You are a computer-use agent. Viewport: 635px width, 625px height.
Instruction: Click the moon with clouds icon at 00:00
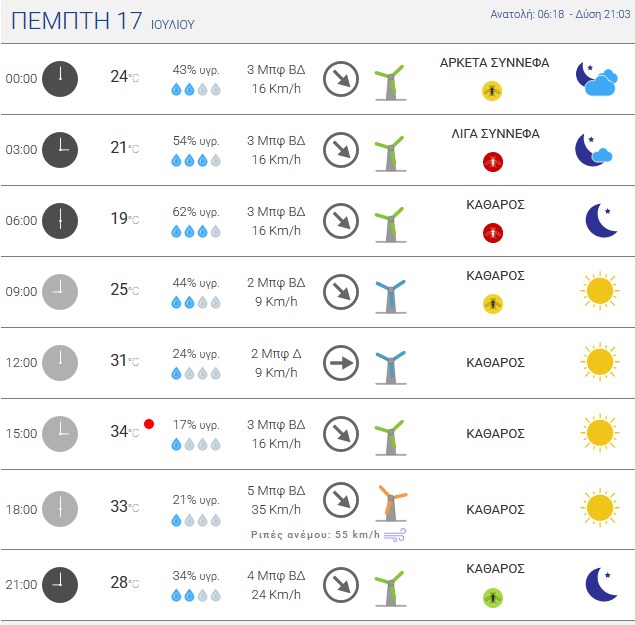[597, 79]
